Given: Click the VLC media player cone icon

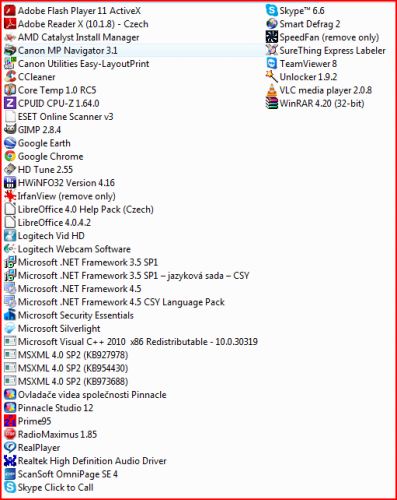Looking at the screenshot, I should pyautogui.click(x=272, y=90).
